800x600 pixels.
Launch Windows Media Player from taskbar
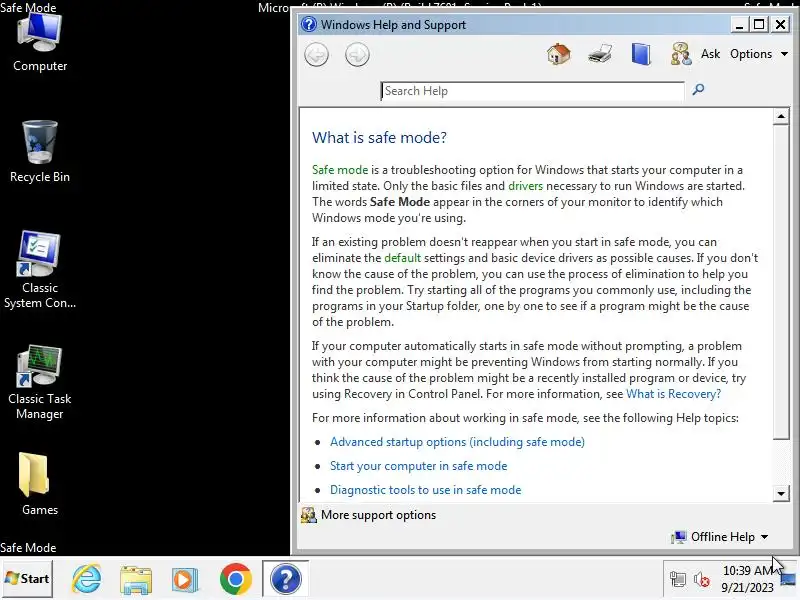click(185, 580)
